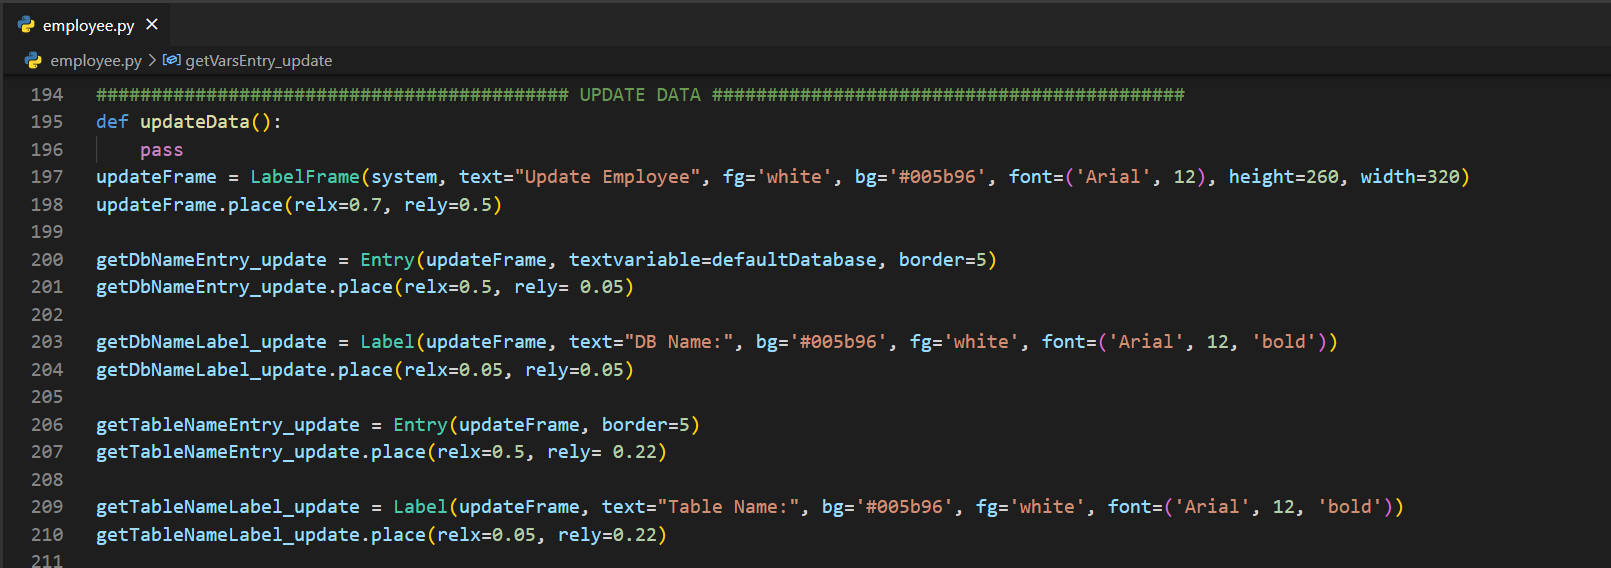This screenshot has height=568, width=1611.
Task: Click line number 209 in the gutter
Action: coord(47,507)
